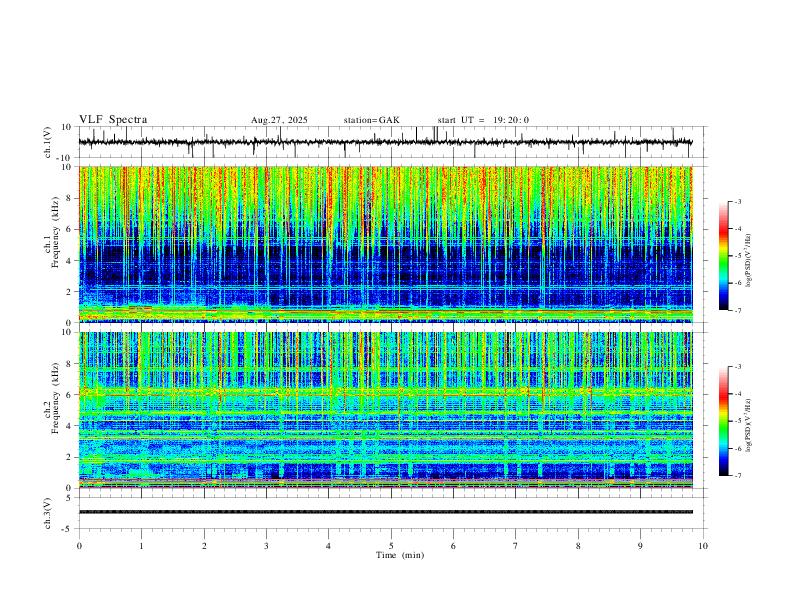Click the Time (min) axis label
This screenshot has width=792, height=612.
click(x=400, y=555)
